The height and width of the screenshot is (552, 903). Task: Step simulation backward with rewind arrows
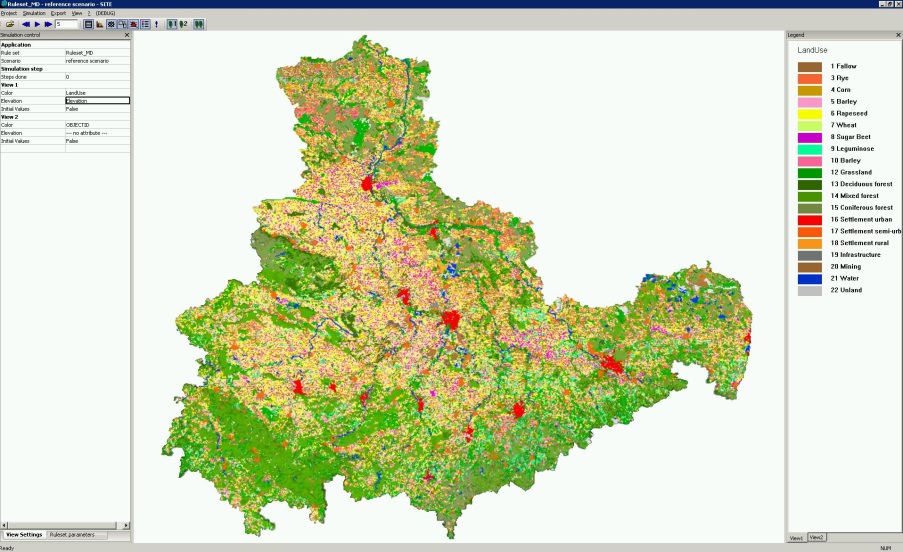click(26, 24)
